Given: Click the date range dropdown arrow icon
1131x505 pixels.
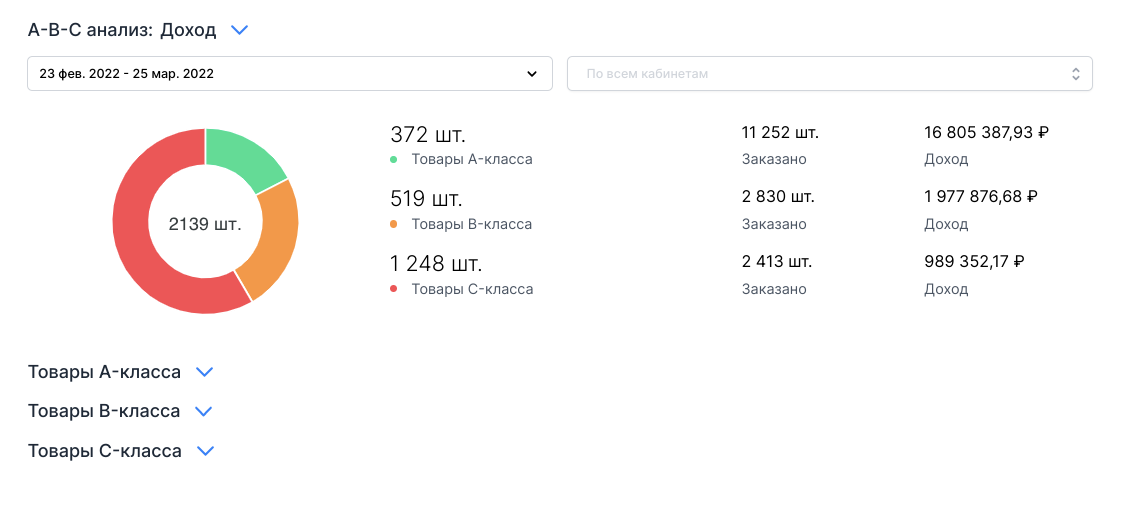Looking at the screenshot, I should pyautogui.click(x=532, y=74).
